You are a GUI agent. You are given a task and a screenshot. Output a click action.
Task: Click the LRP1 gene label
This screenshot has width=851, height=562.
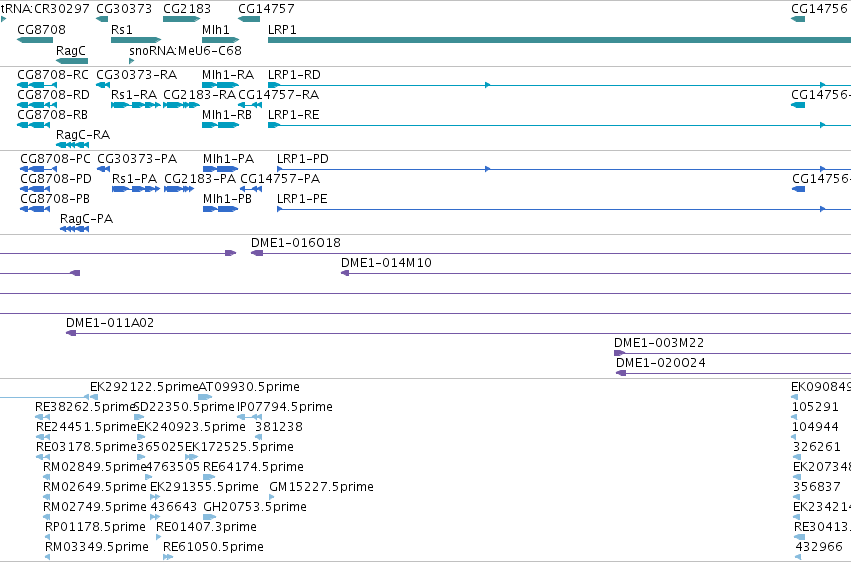[x=282, y=30]
